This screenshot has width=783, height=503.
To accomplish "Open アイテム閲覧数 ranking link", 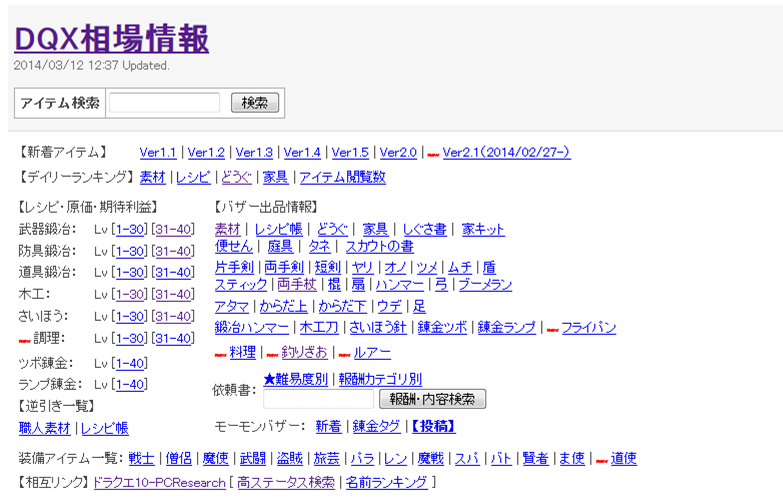I will click(343, 177).
